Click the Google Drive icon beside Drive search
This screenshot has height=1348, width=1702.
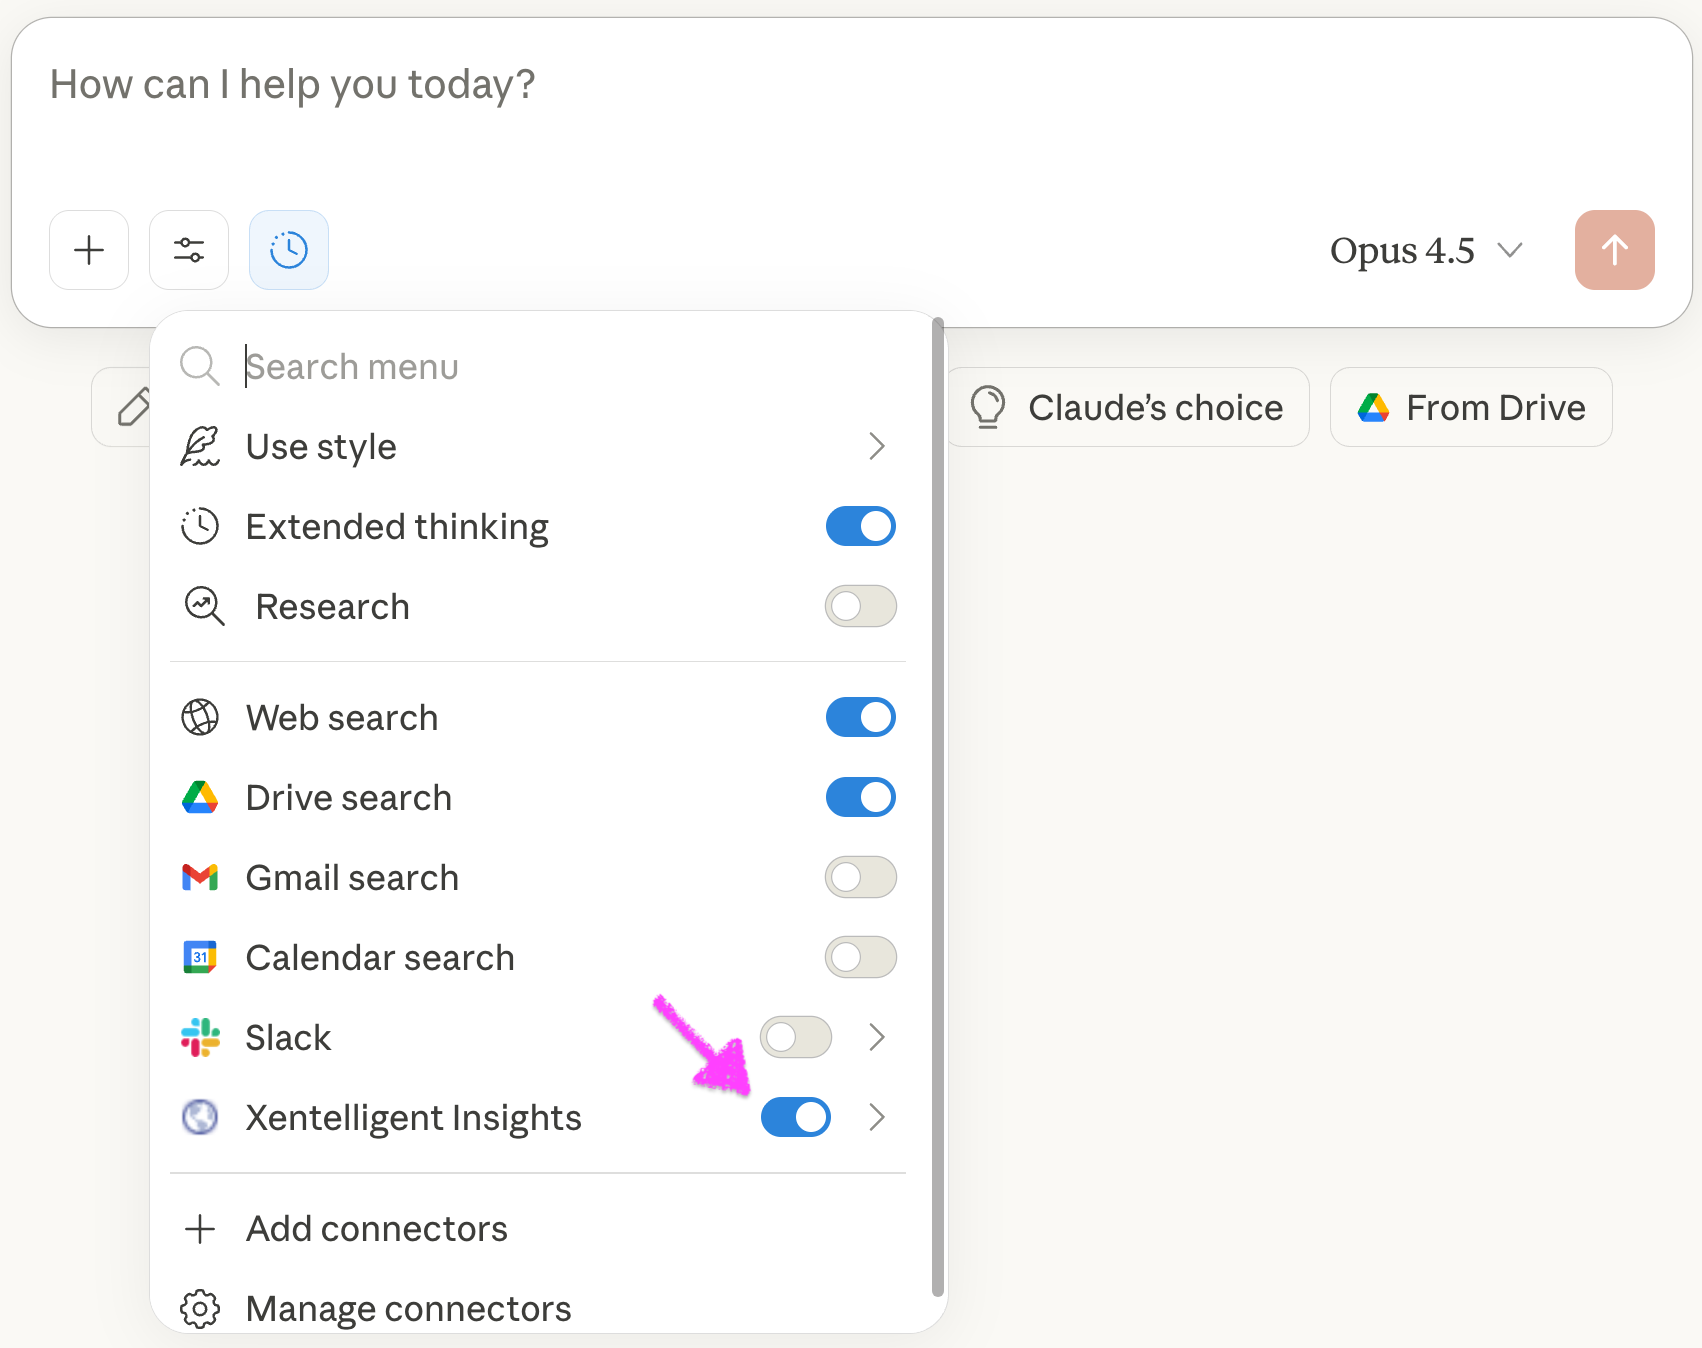(x=200, y=797)
